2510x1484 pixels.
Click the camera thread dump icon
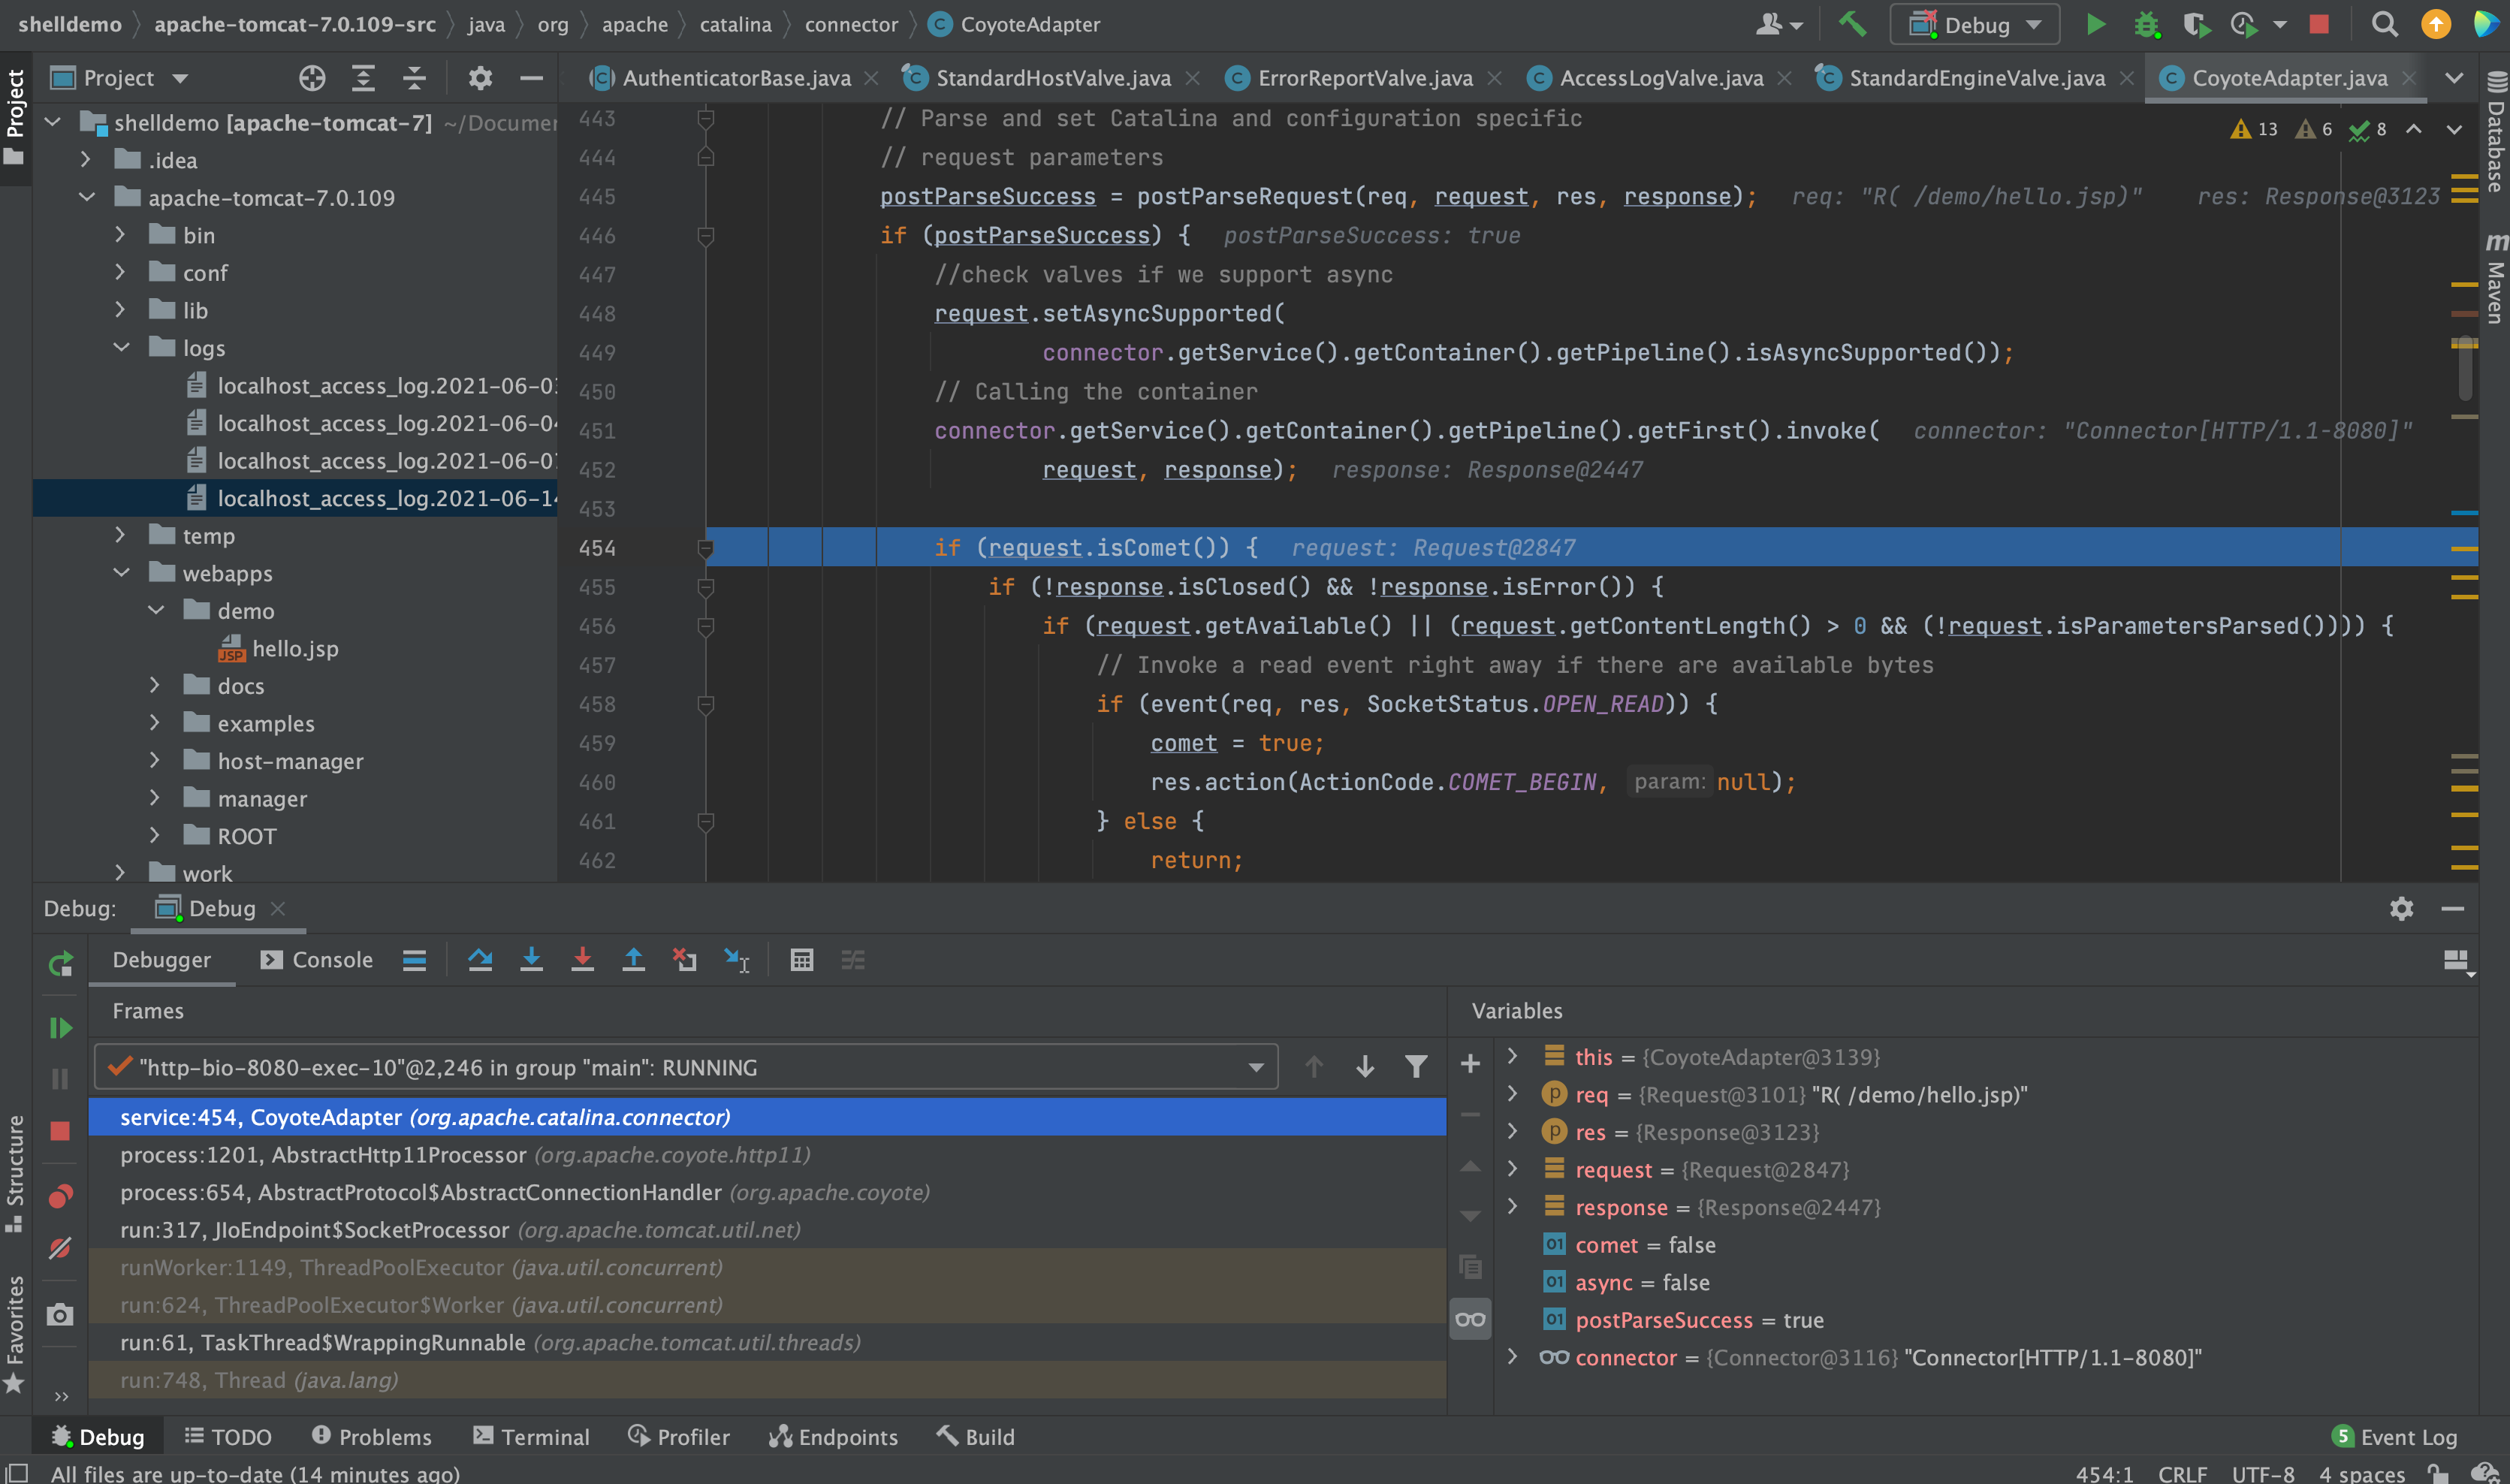point(60,1314)
